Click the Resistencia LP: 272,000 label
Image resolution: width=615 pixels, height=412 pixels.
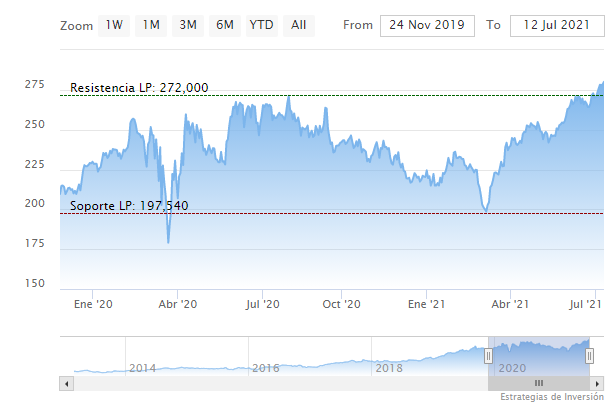(x=139, y=88)
